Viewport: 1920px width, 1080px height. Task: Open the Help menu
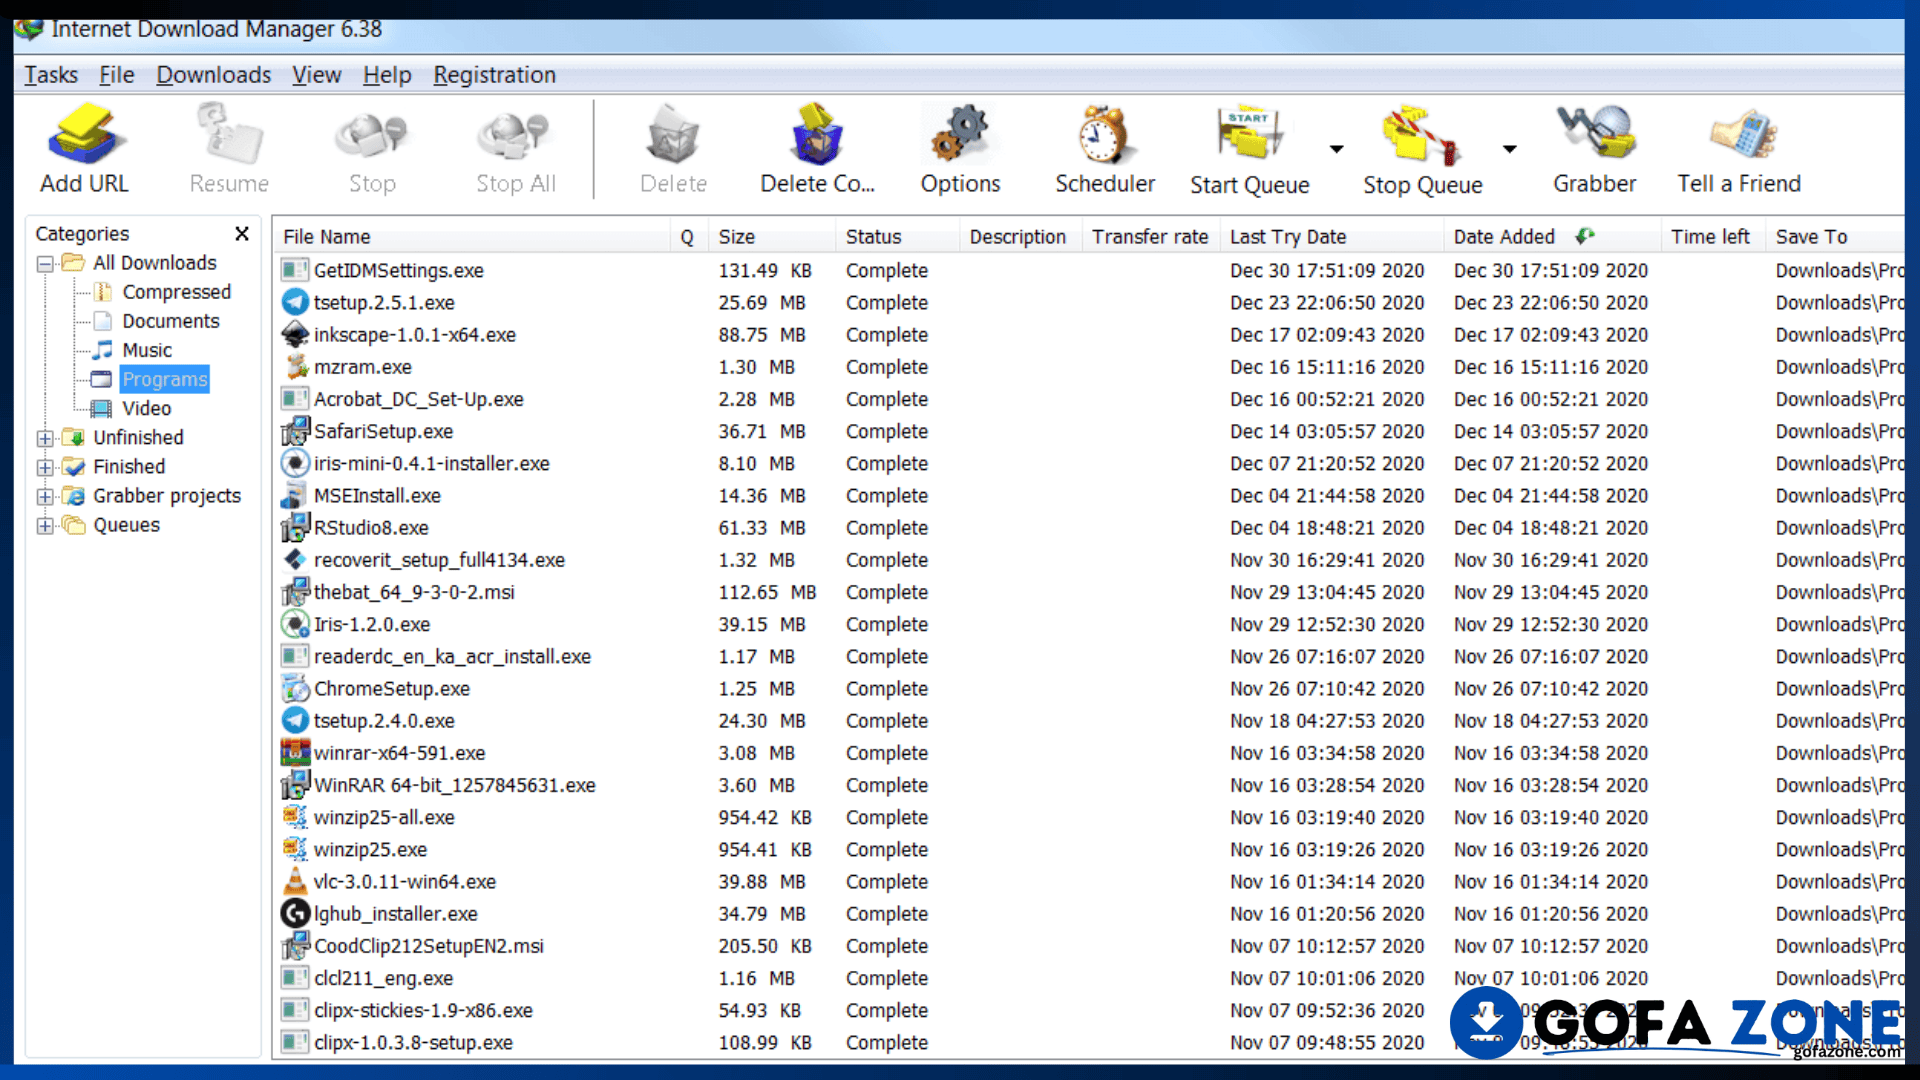[x=387, y=75]
